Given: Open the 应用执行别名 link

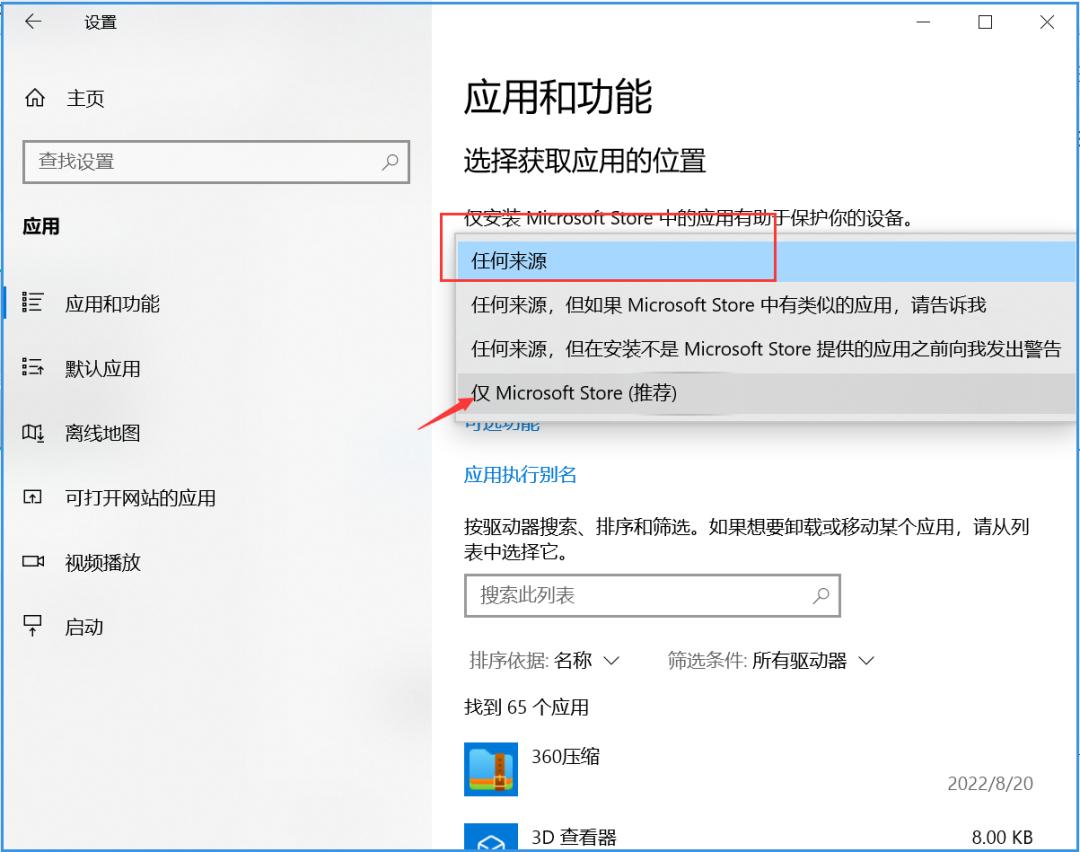Looking at the screenshot, I should pyautogui.click(x=519, y=477).
